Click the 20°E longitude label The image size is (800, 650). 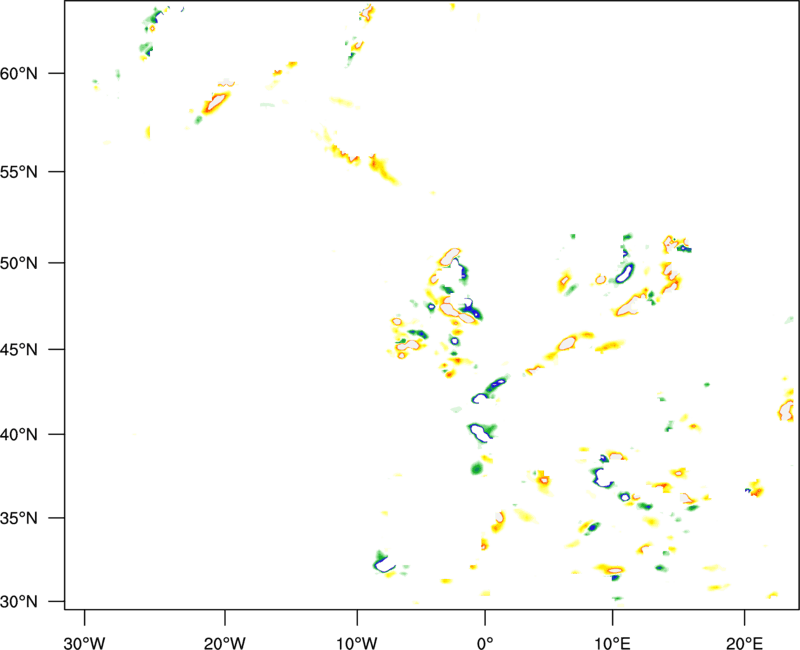tap(744, 641)
